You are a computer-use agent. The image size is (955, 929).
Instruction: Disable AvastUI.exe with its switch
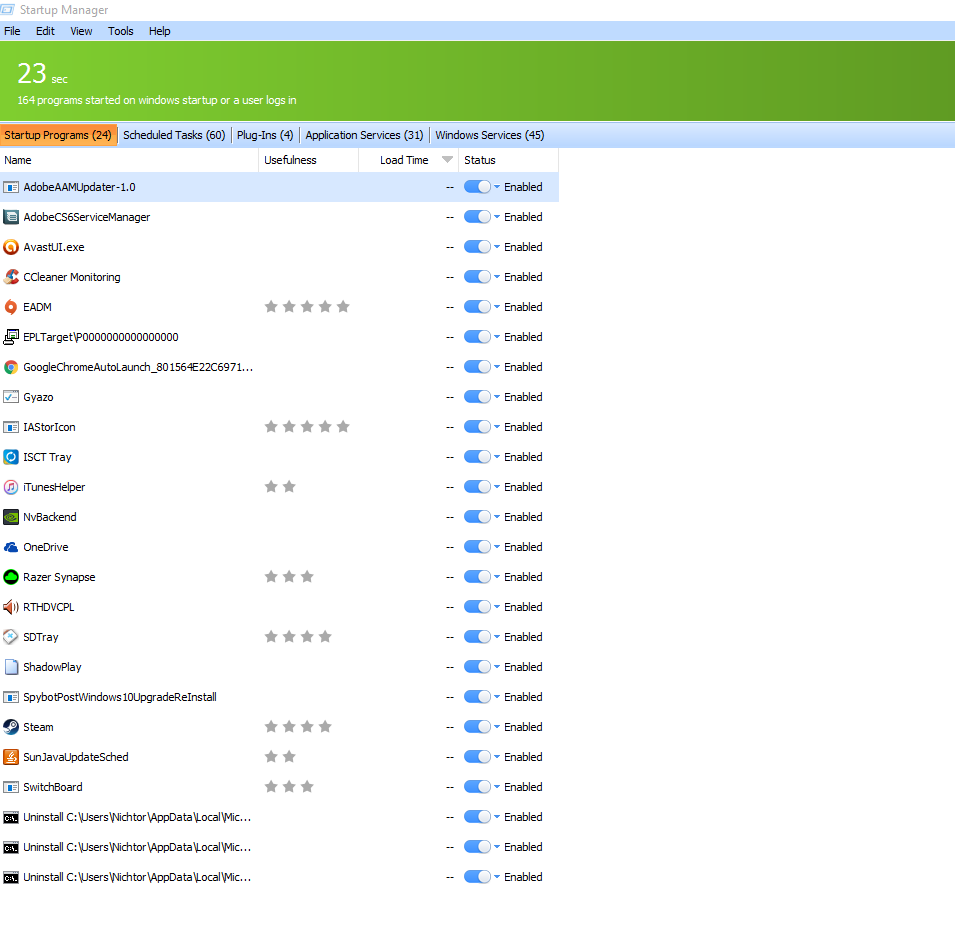click(477, 247)
